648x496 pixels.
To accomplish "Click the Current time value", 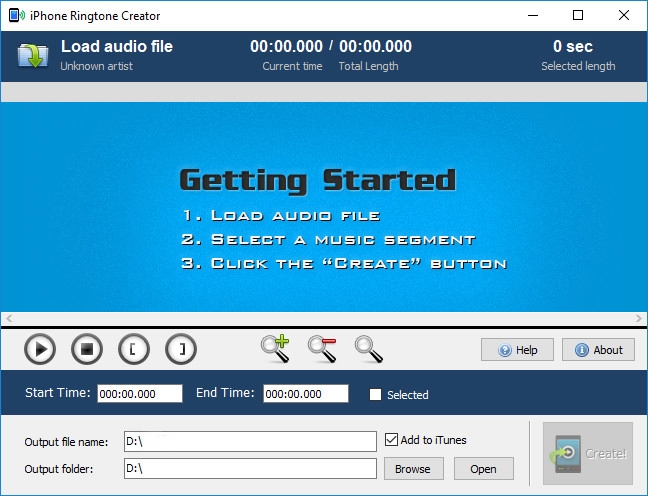I will pos(286,46).
